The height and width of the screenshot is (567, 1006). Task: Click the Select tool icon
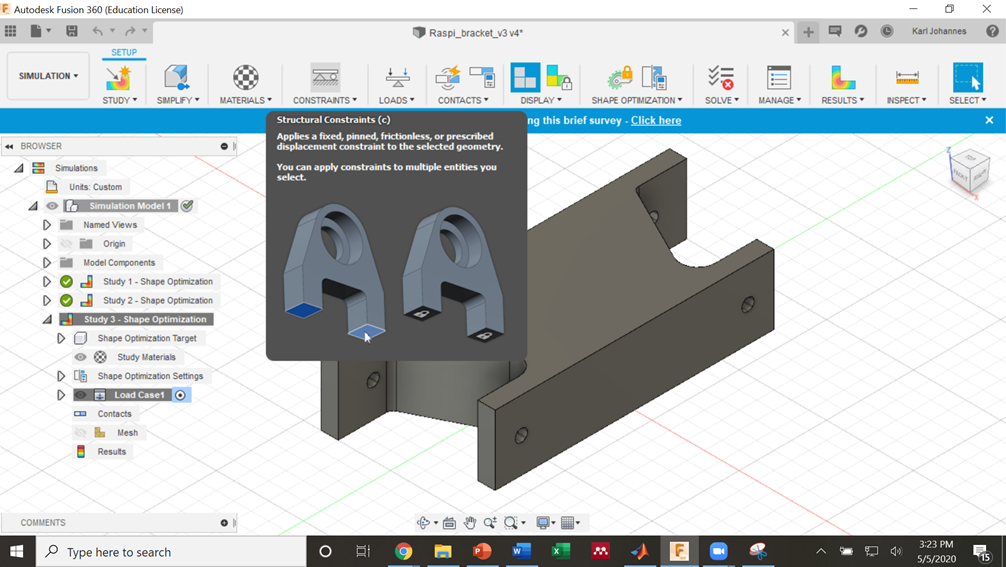pos(968,78)
